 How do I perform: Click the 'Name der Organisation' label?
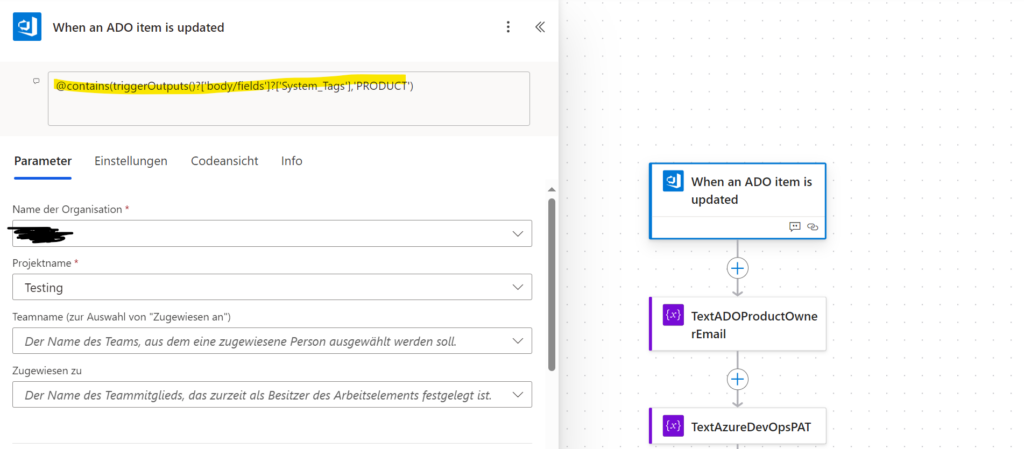click(x=67, y=209)
